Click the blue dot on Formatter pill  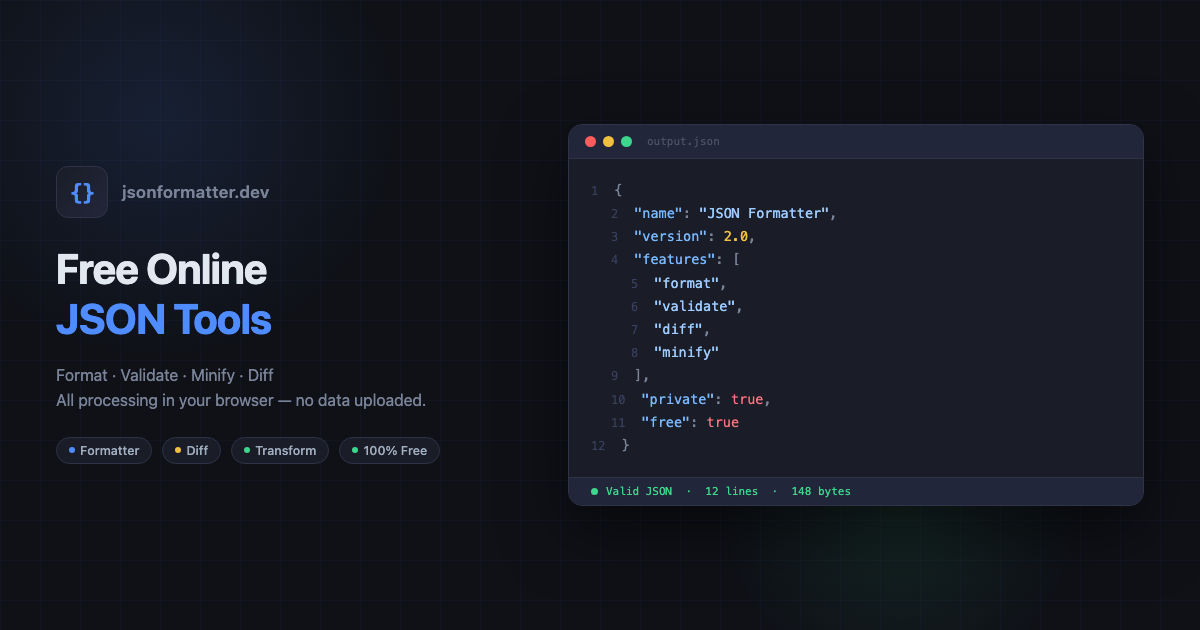click(x=72, y=450)
